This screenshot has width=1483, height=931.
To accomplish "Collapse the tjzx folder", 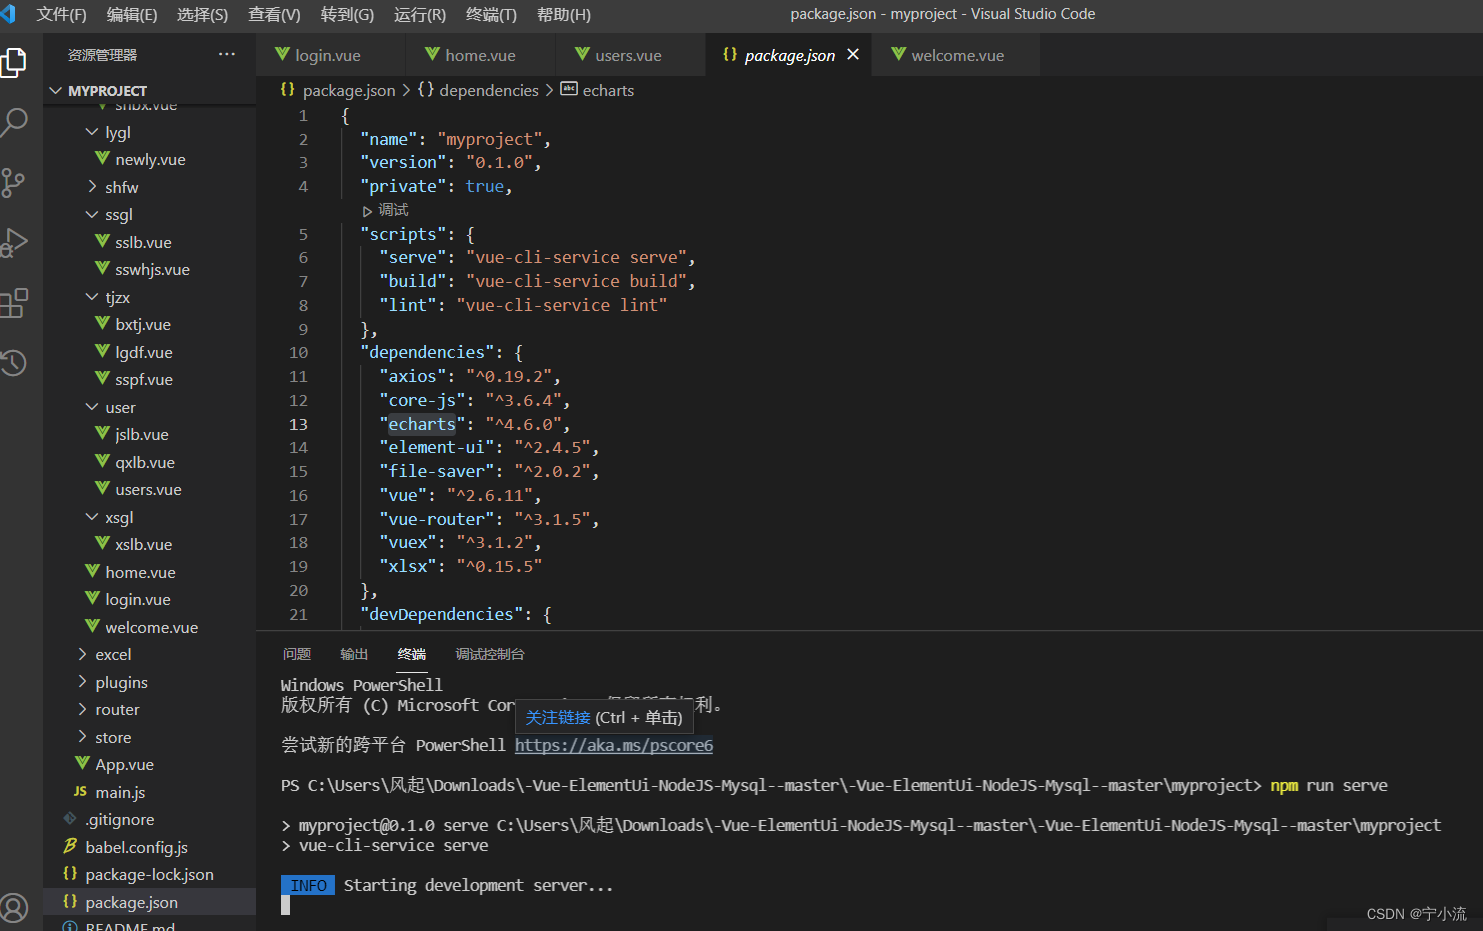I will tap(150, 297).
